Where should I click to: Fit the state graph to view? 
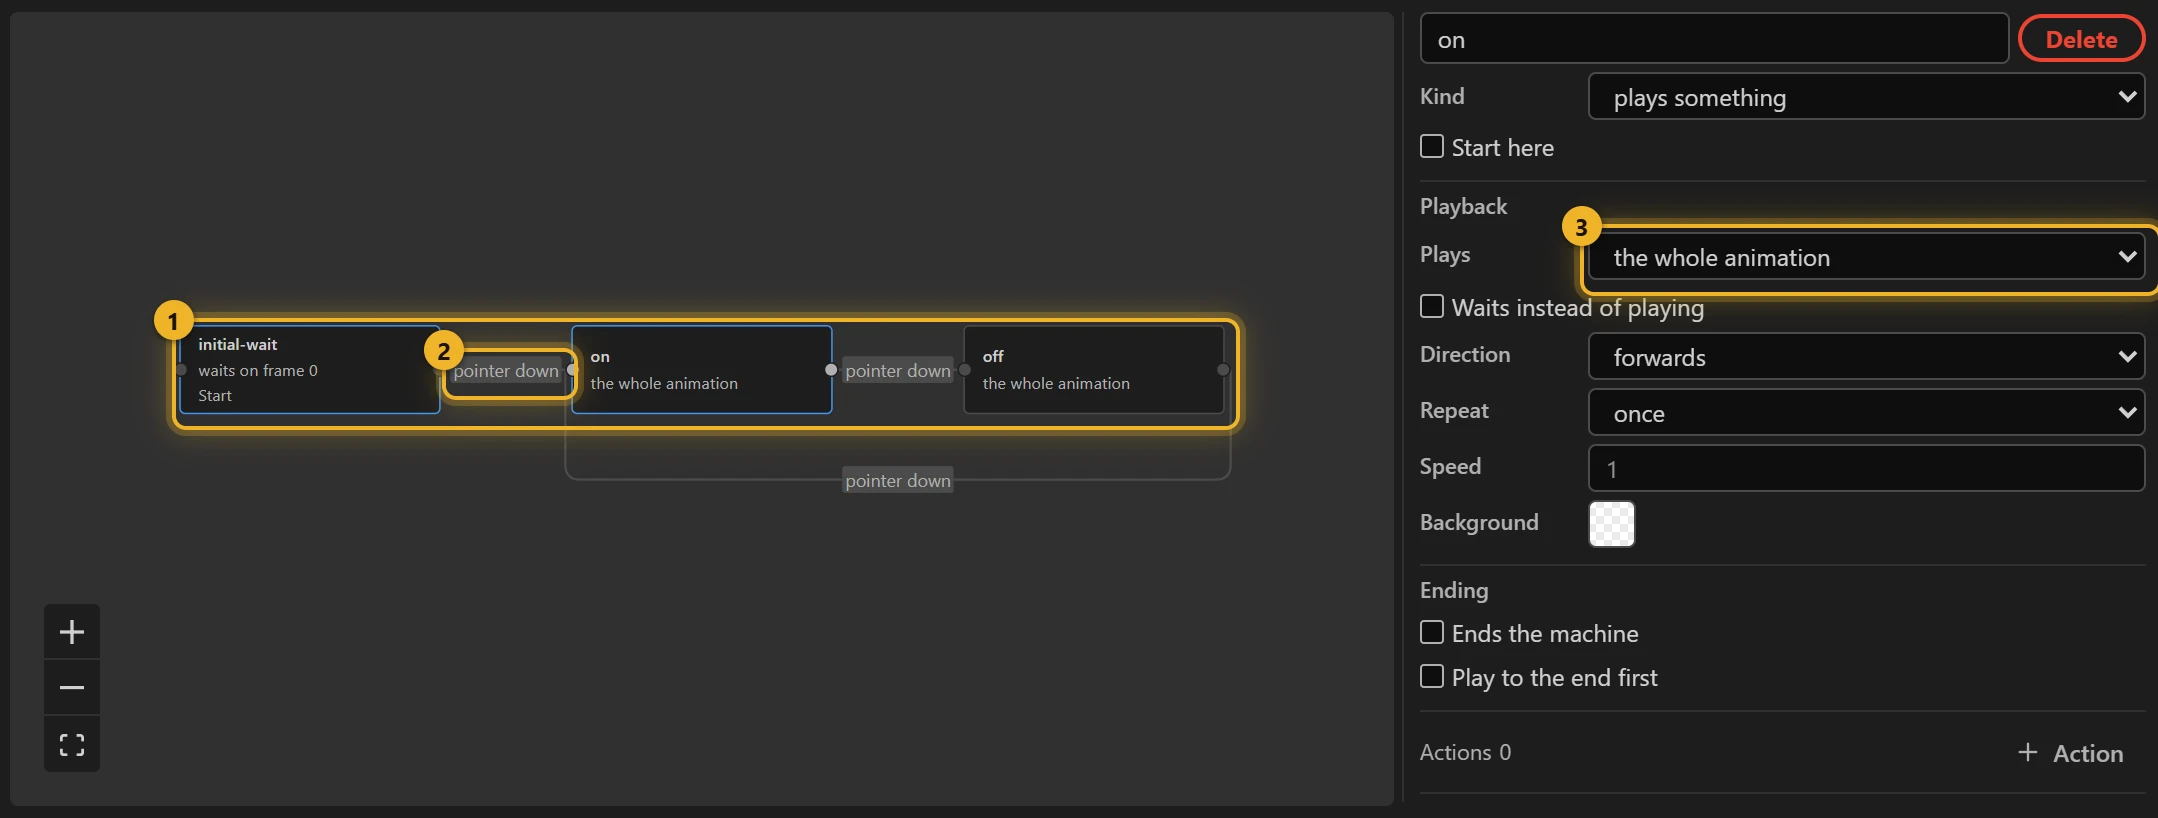[x=72, y=744]
